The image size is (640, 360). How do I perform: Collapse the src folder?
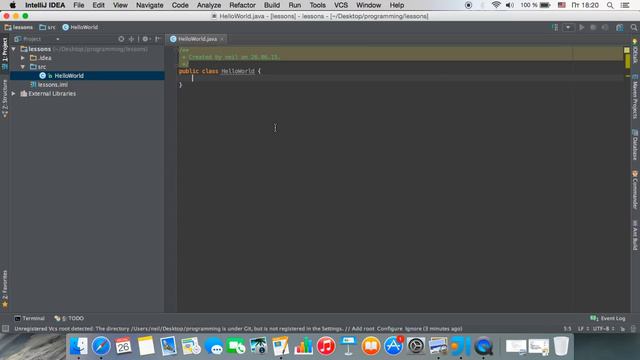coord(23,67)
